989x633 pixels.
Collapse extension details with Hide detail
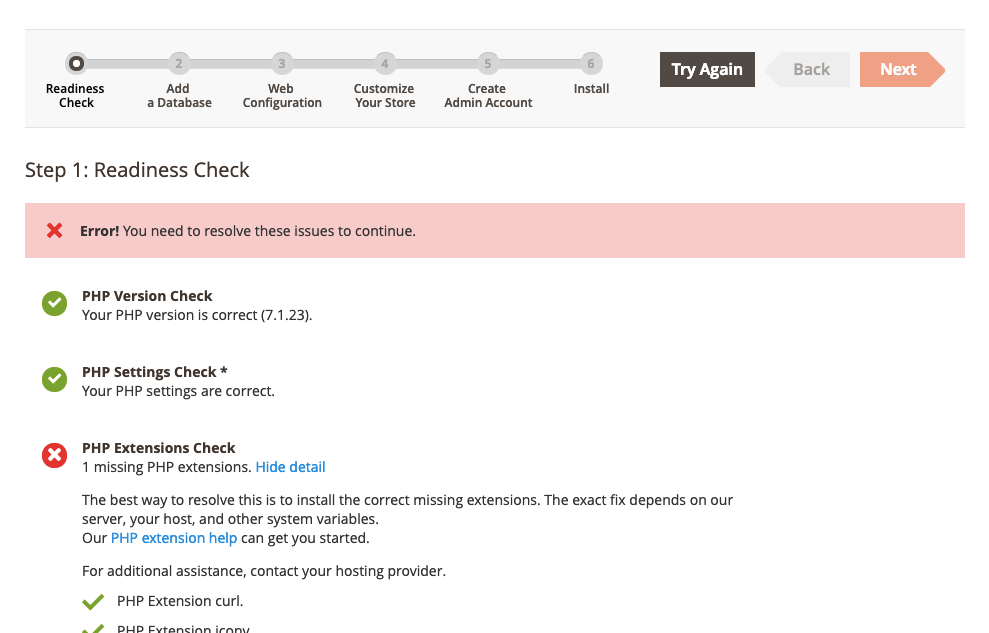point(290,467)
